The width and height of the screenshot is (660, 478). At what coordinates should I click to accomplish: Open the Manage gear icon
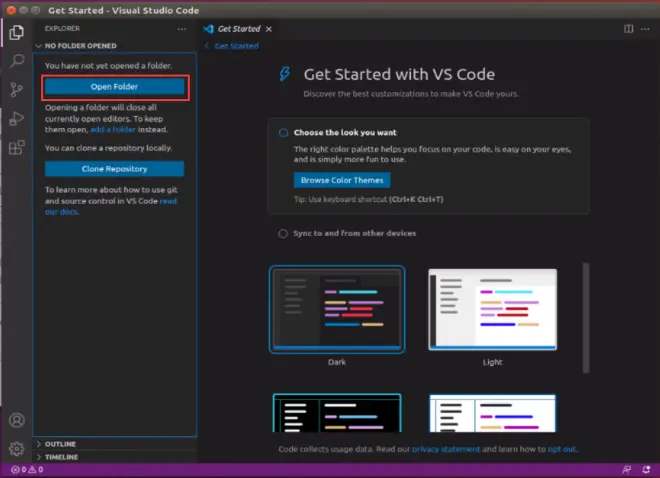pyautogui.click(x=17, y=449)
